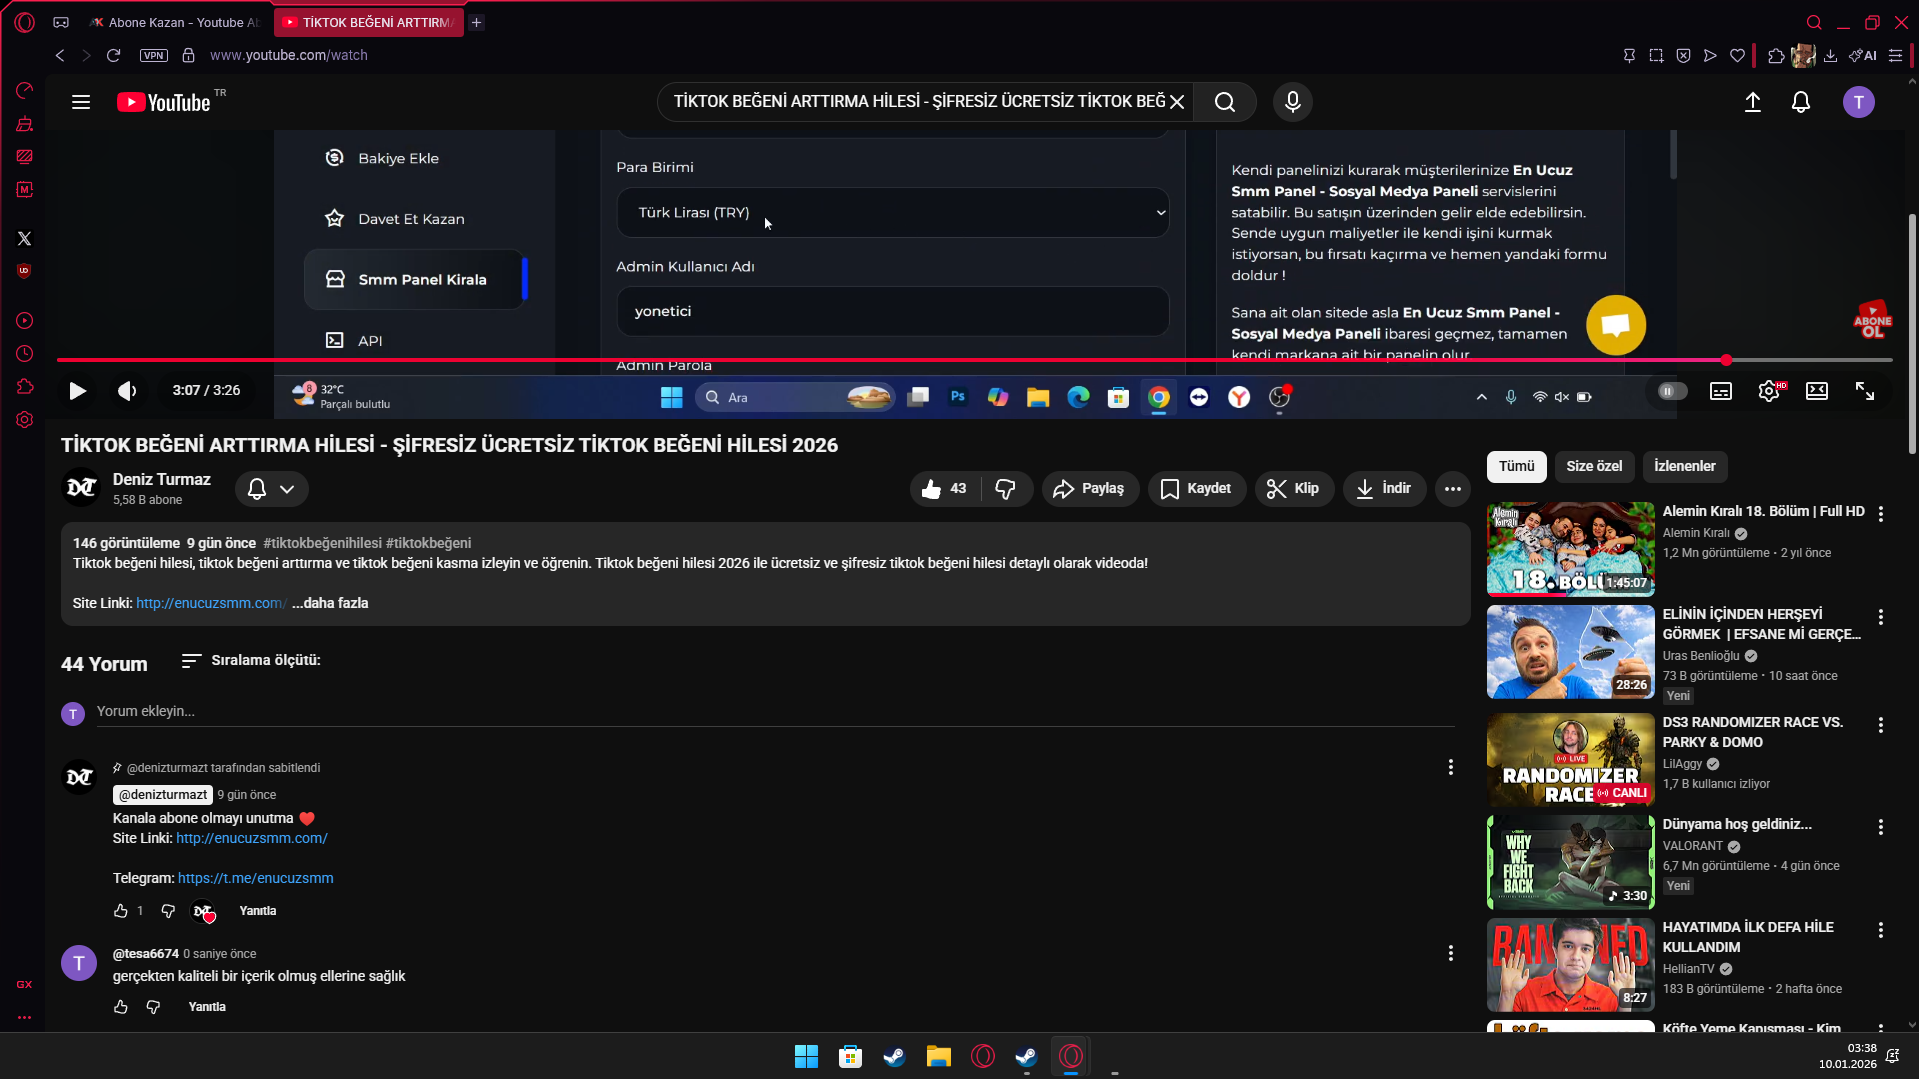
Task: Like the pinned comment
Action: [121, 911]
